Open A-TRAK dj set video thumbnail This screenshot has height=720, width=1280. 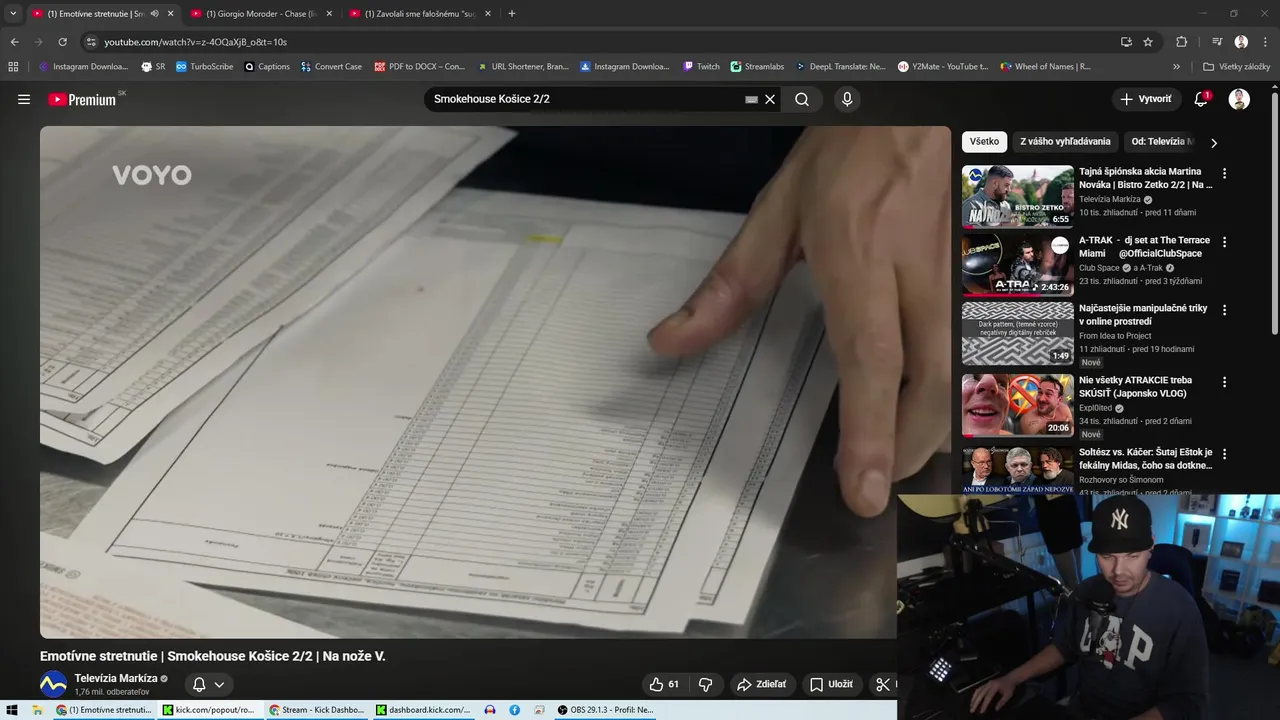point(1018,265)
